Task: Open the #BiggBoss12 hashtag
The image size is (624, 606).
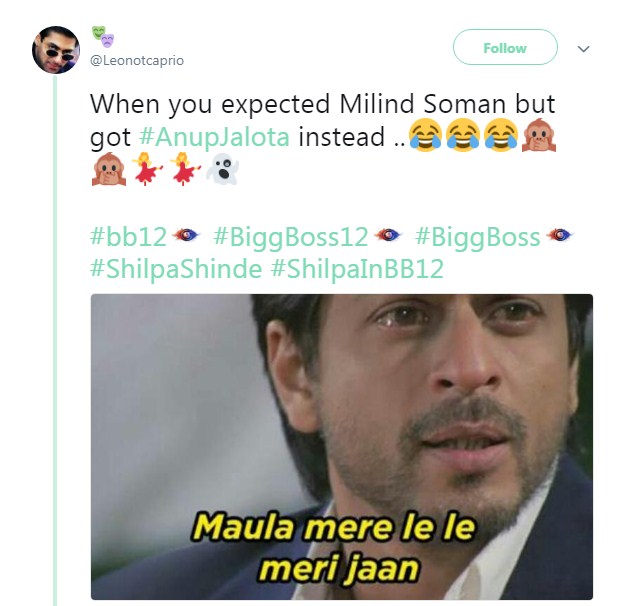Action: tap(291, 237)
